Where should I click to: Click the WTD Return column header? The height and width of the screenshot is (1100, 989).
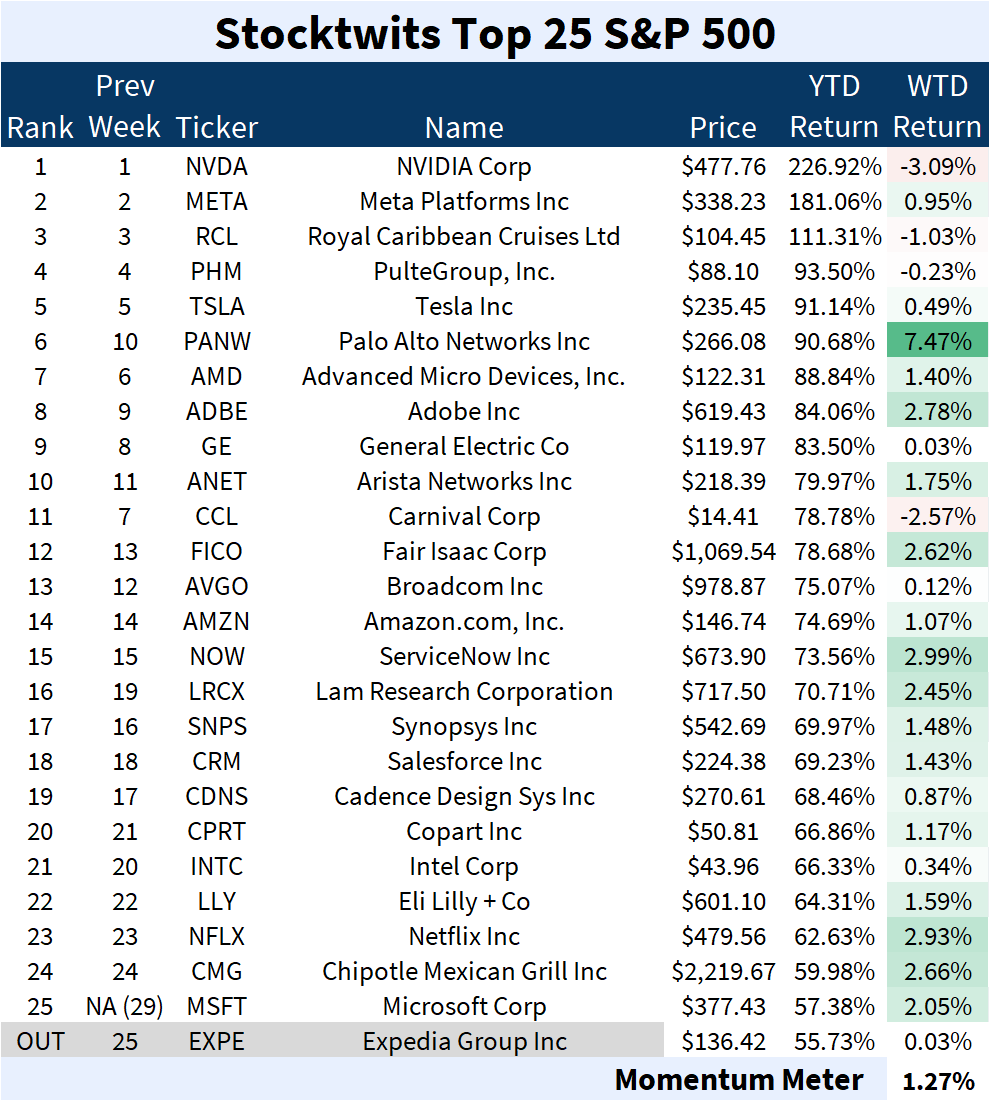(937, 107)
